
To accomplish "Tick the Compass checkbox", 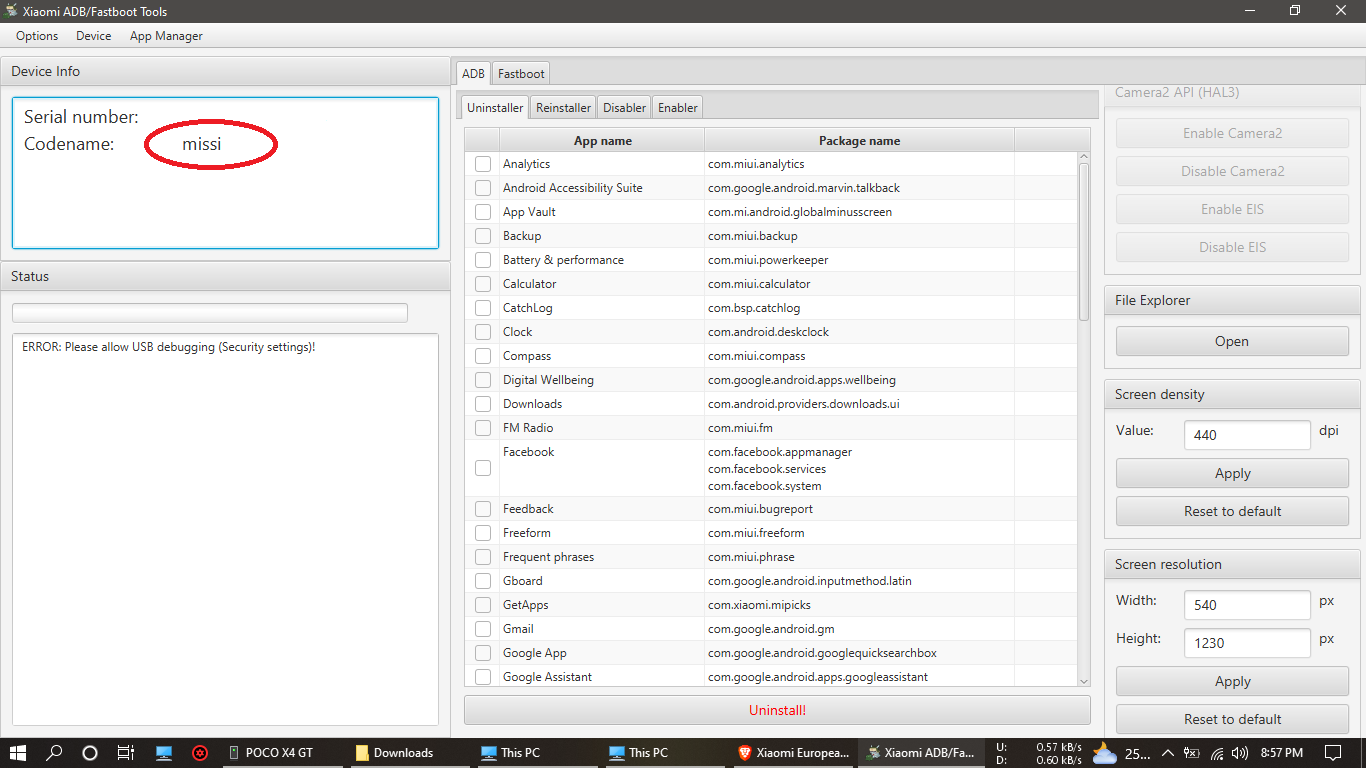I will [483, 356].
